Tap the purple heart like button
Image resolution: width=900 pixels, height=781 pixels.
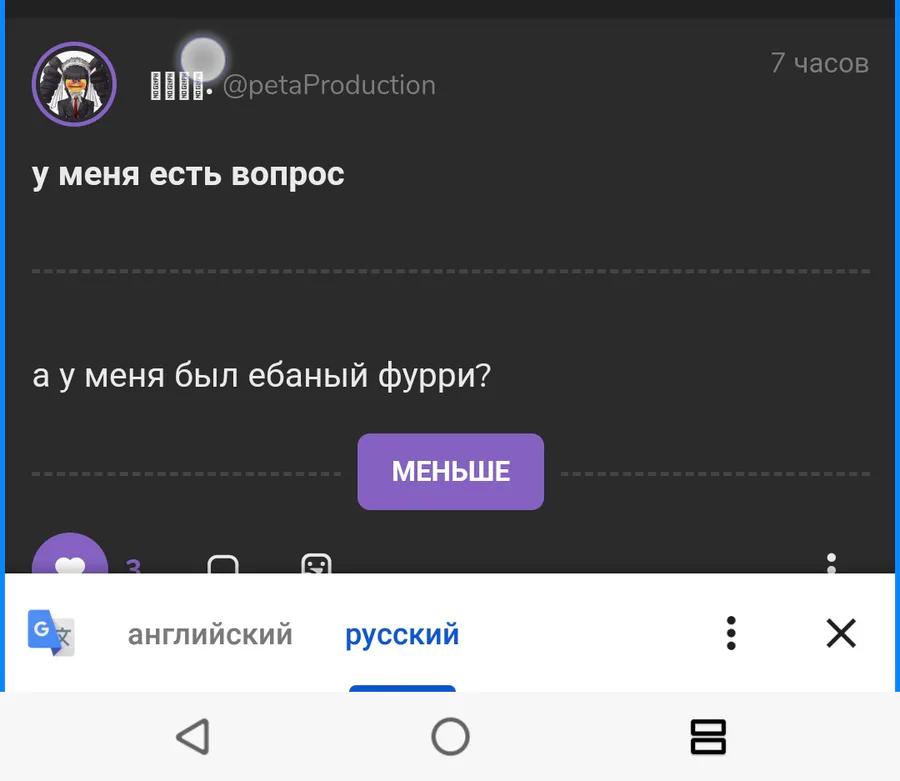[69, 558]
